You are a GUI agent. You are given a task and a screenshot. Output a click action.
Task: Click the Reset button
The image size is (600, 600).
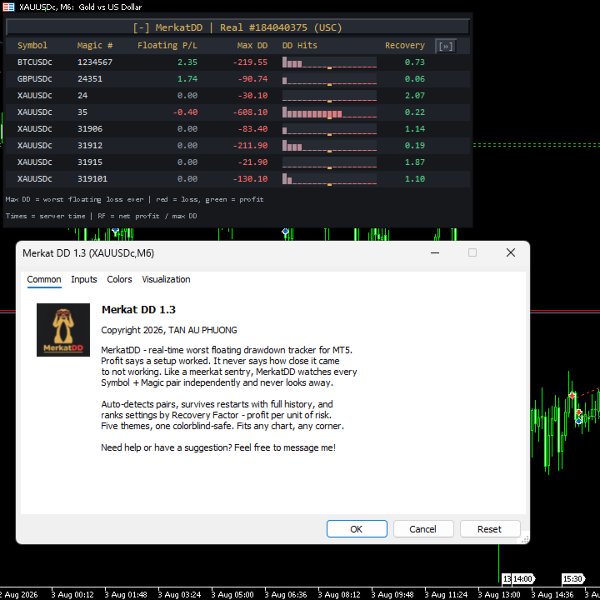pos(489,529)
